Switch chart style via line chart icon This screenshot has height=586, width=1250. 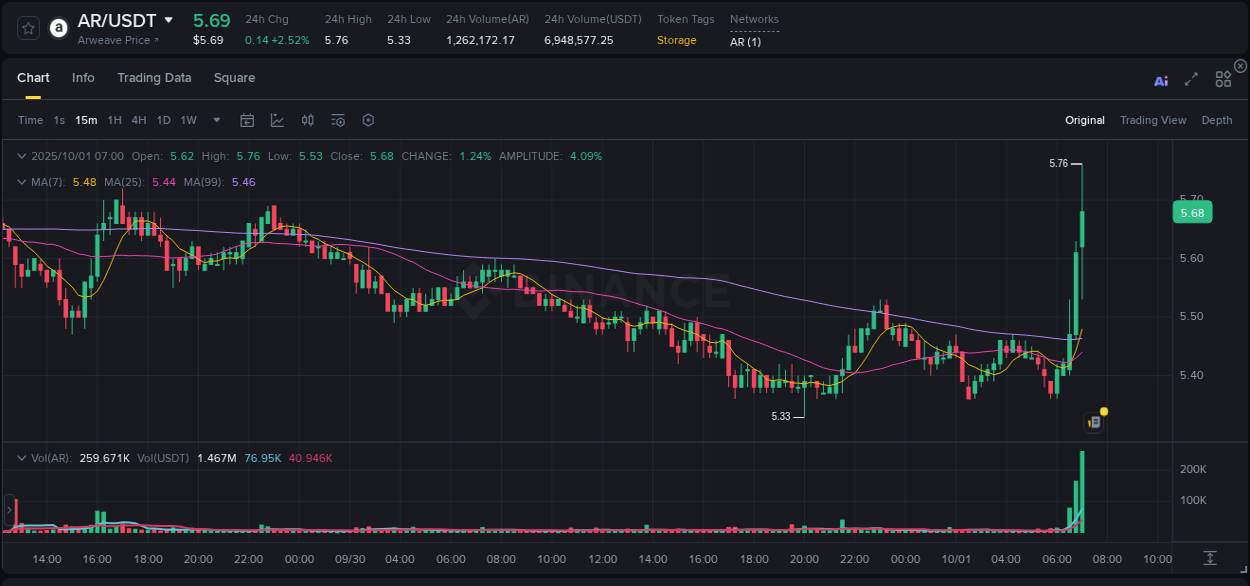277,120
